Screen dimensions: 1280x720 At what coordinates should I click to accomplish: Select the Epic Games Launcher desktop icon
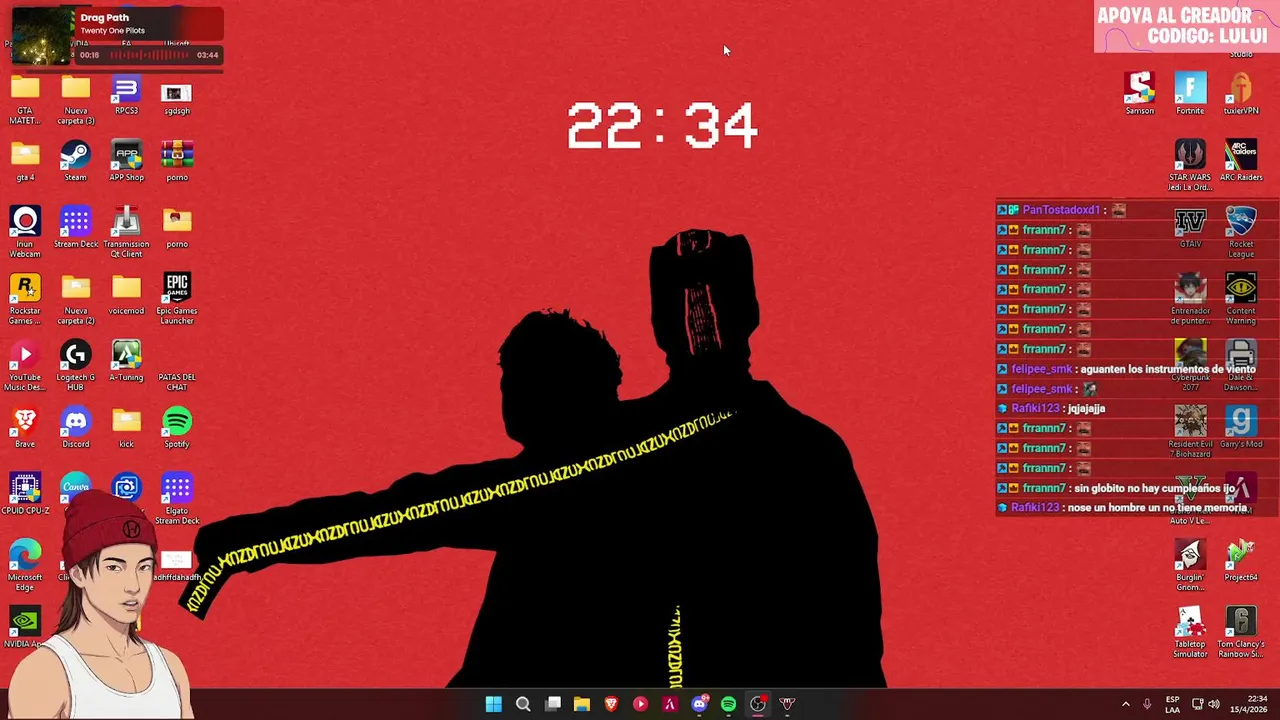coord(177,298)
